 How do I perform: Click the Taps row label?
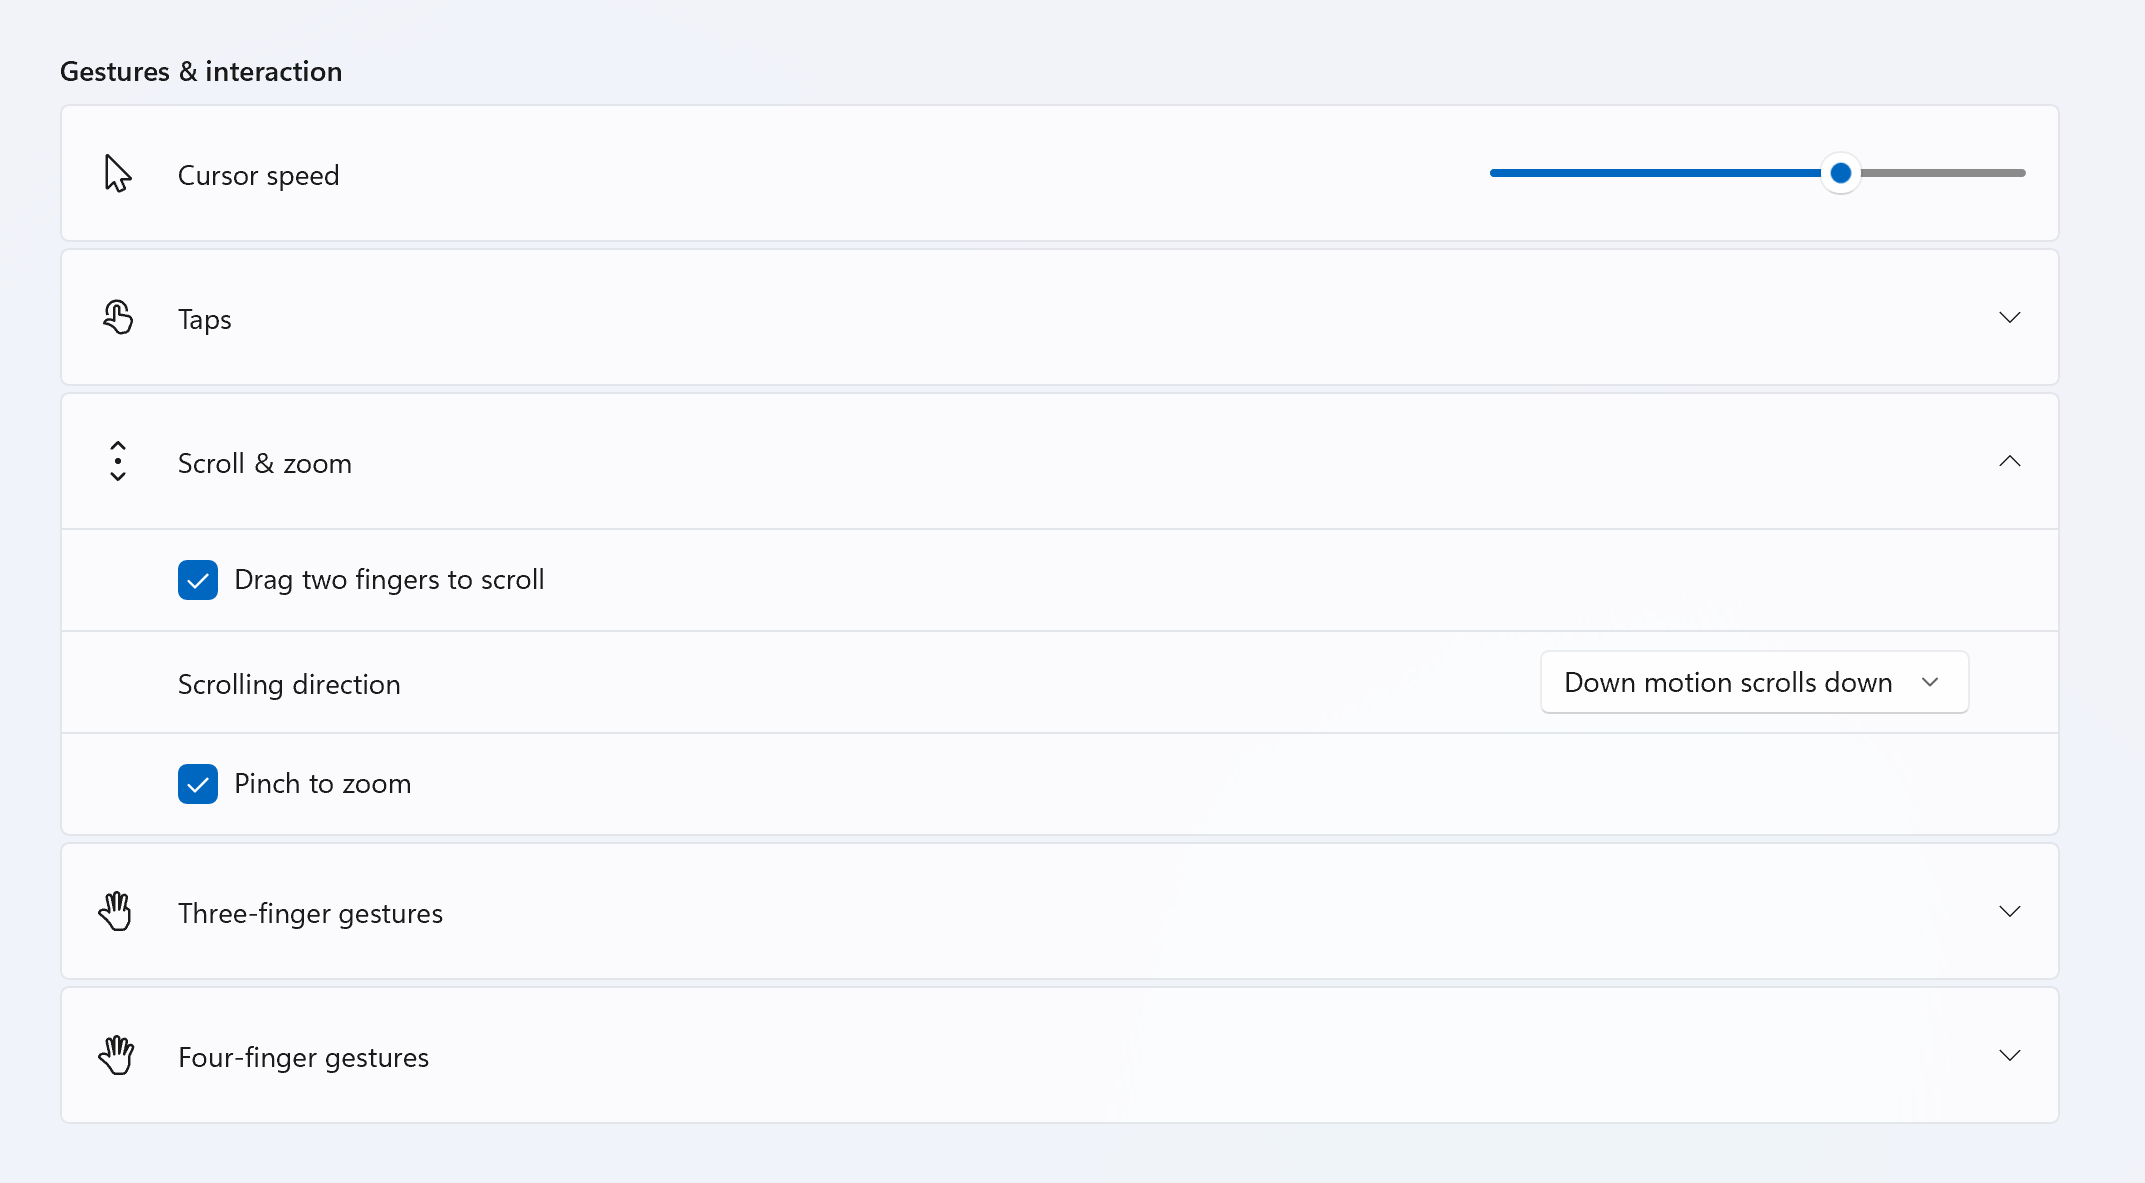pos(205,320)
